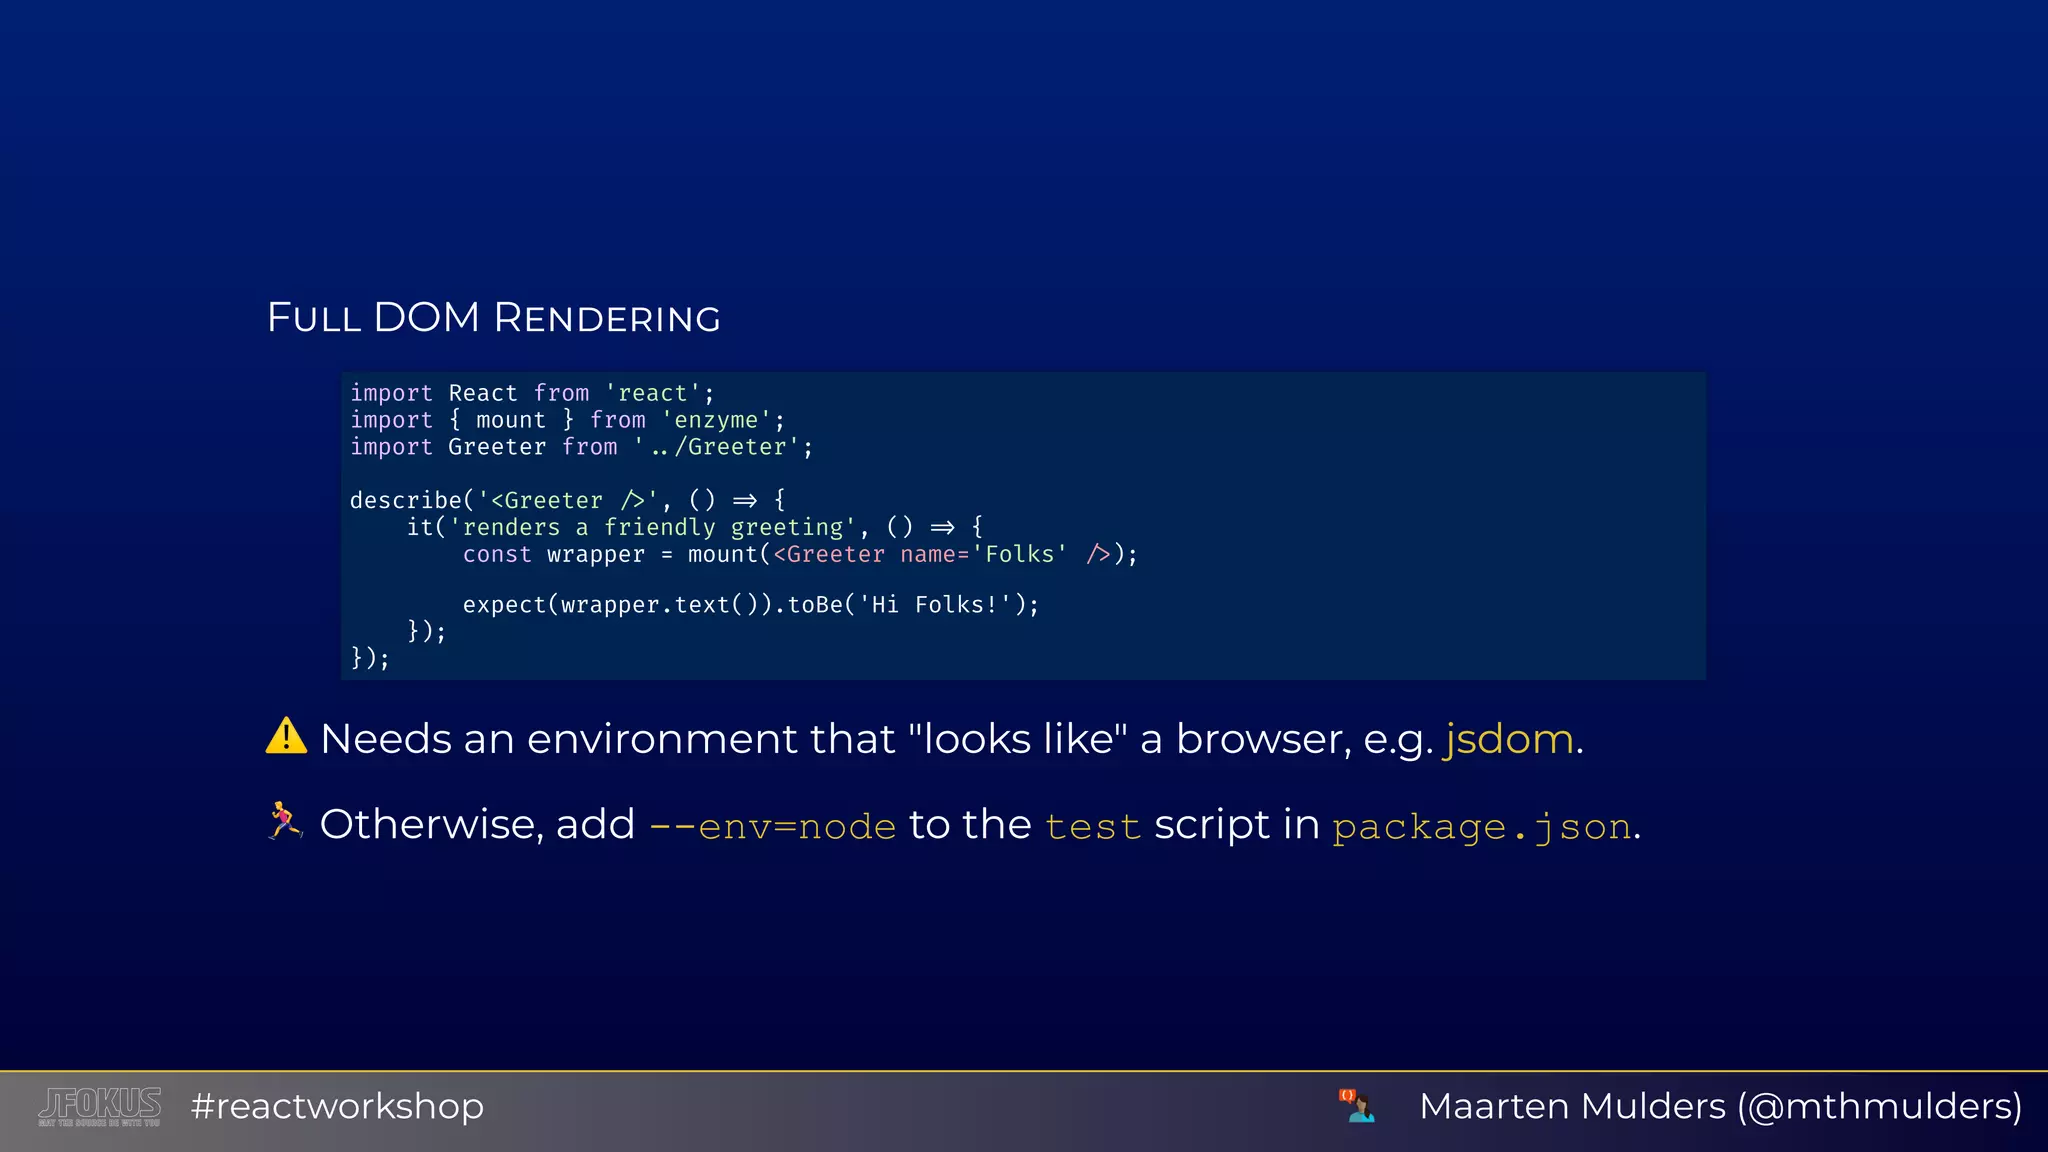
Task: Click the line import React from 'react'
Action: coord(532,393)
